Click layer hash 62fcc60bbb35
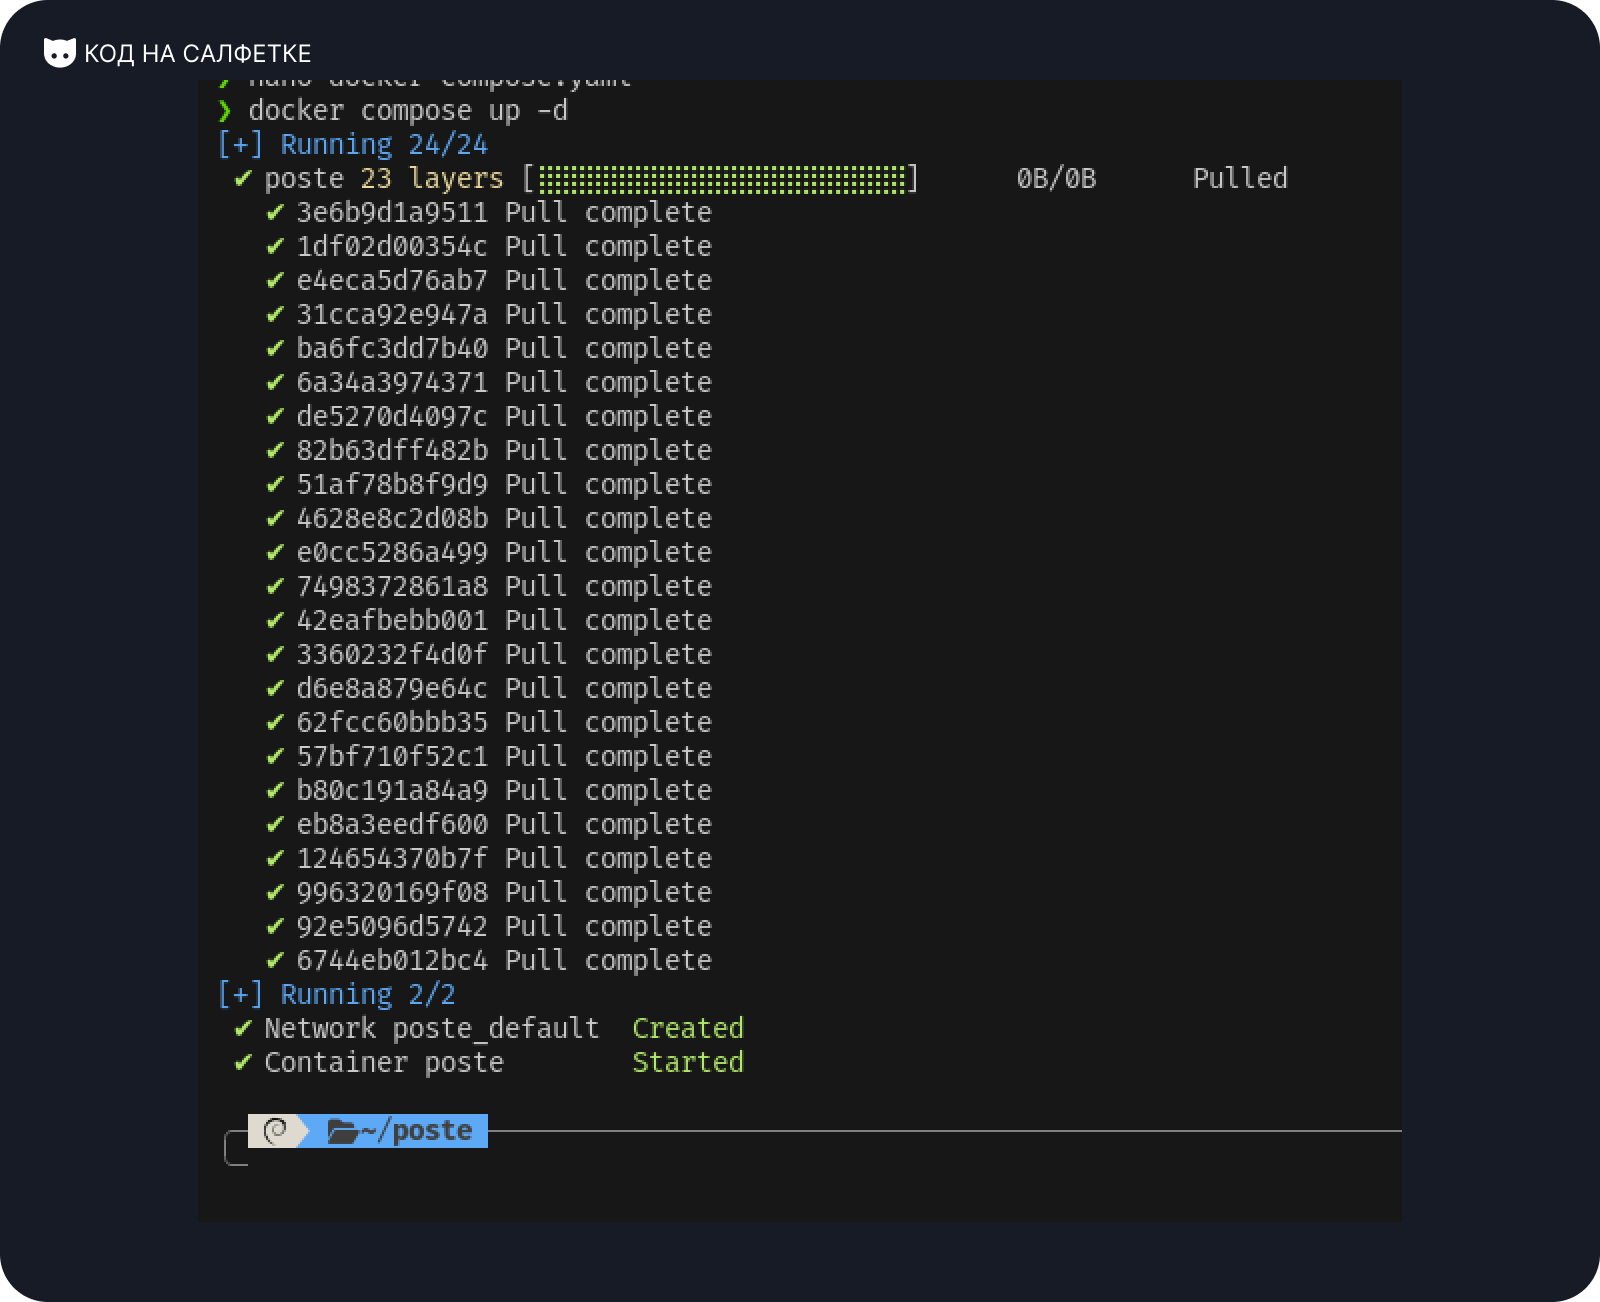This screenshot has width=1600, height=1302. tap(392, 722)
